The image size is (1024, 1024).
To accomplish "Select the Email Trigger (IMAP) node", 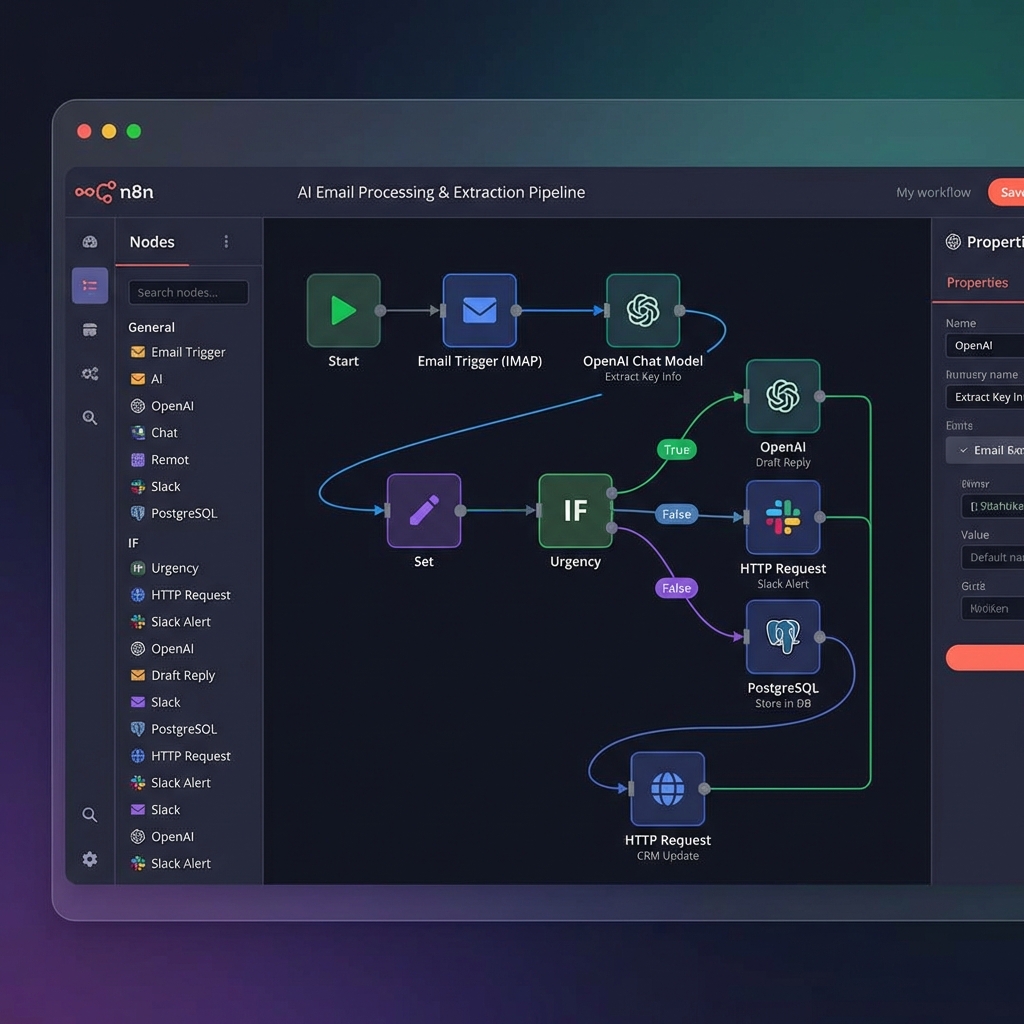I will (479, 310).
